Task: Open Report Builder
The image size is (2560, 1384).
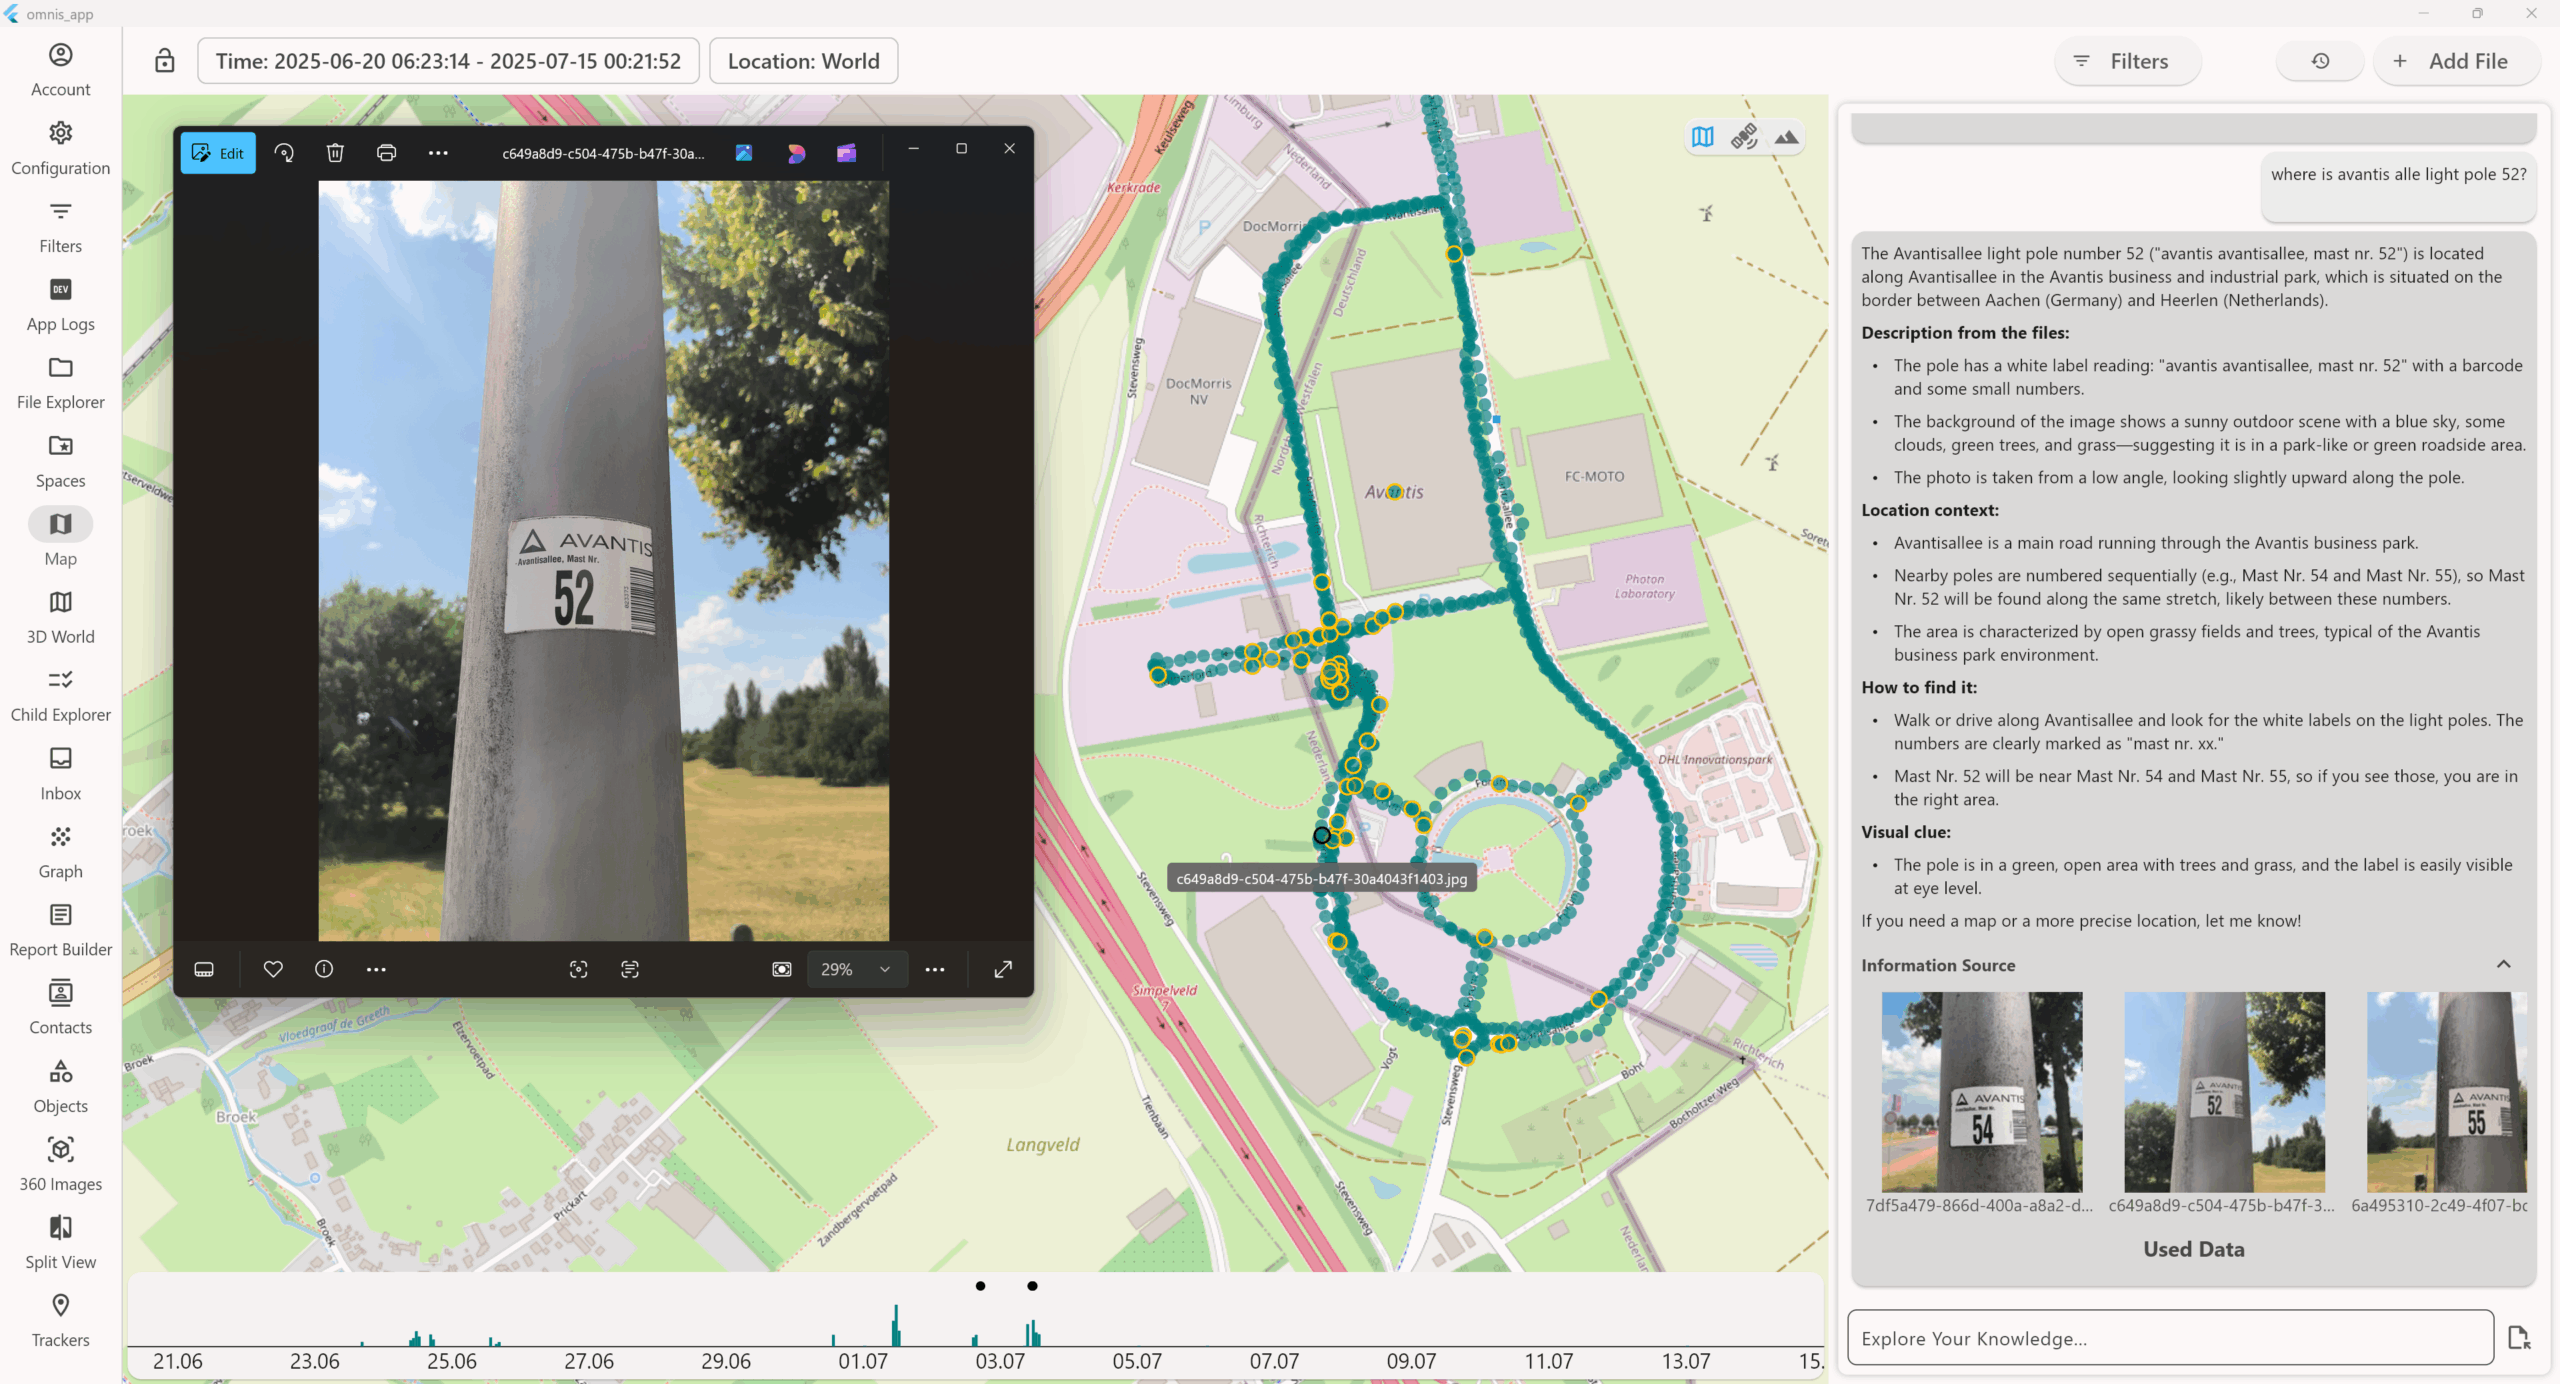Action: [x=60, y=930]
